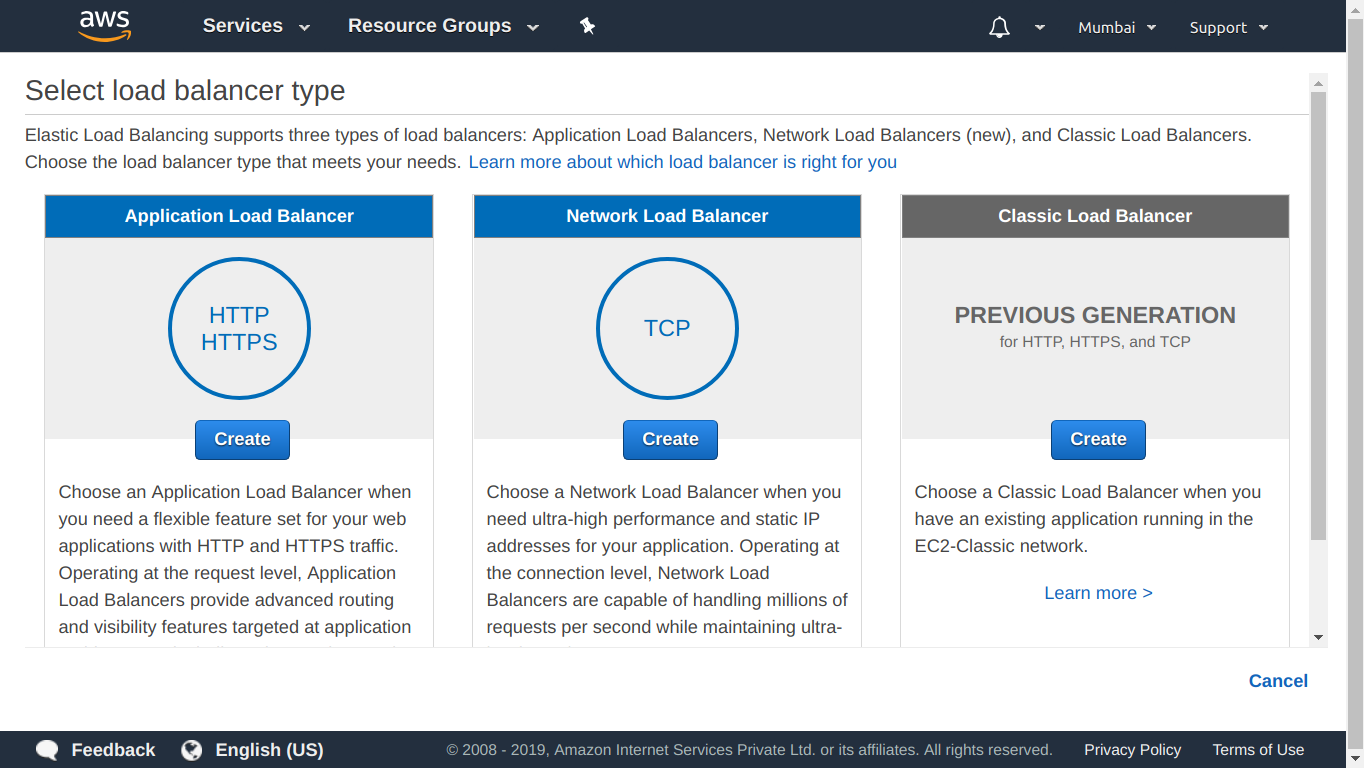
Task: Click the HTTP HTTPS circle icon
Action: [239, 328]
